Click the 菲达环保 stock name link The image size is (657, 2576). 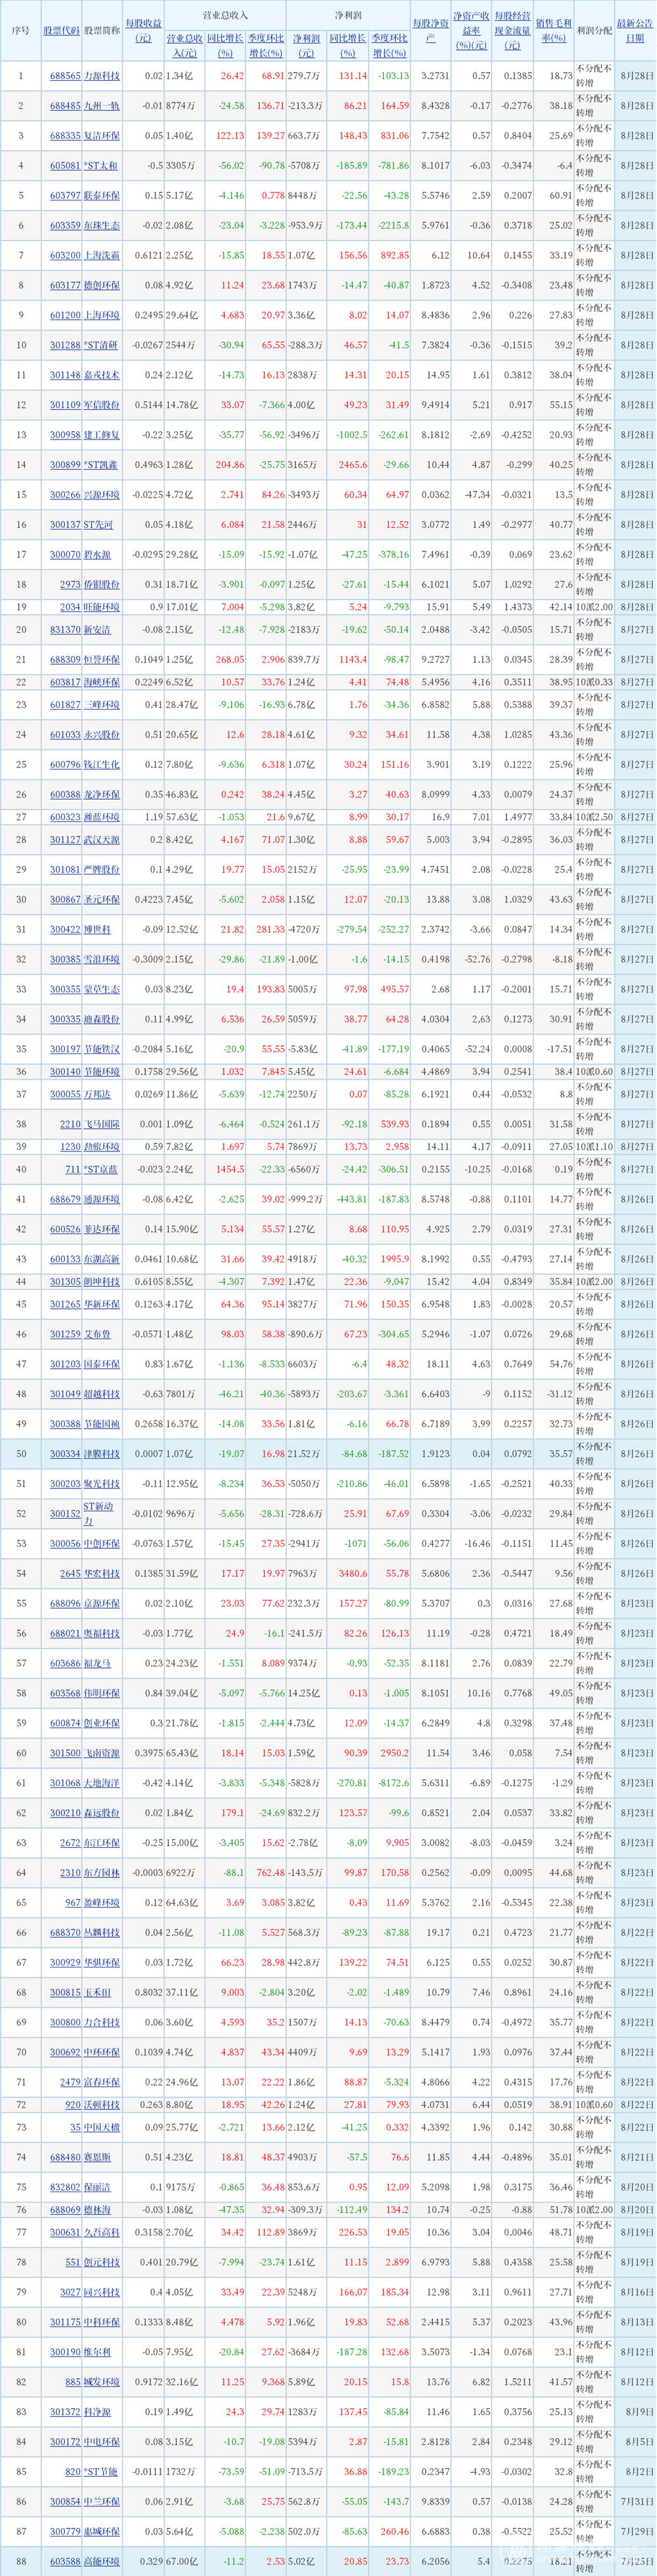click(101, 1229)
